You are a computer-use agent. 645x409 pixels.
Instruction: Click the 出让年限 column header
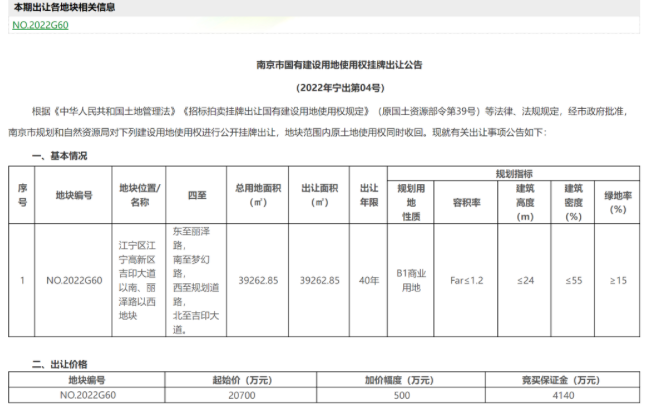[x=368, y=195]
